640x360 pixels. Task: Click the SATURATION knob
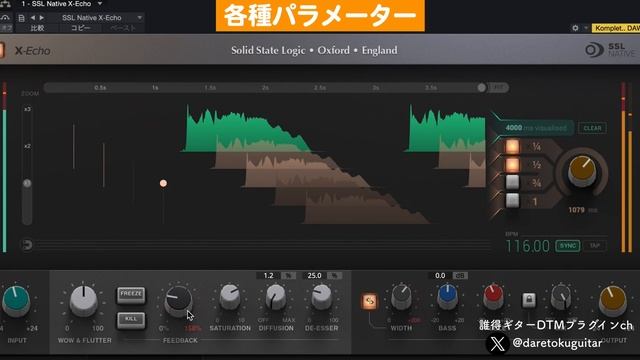click(230, 297)
